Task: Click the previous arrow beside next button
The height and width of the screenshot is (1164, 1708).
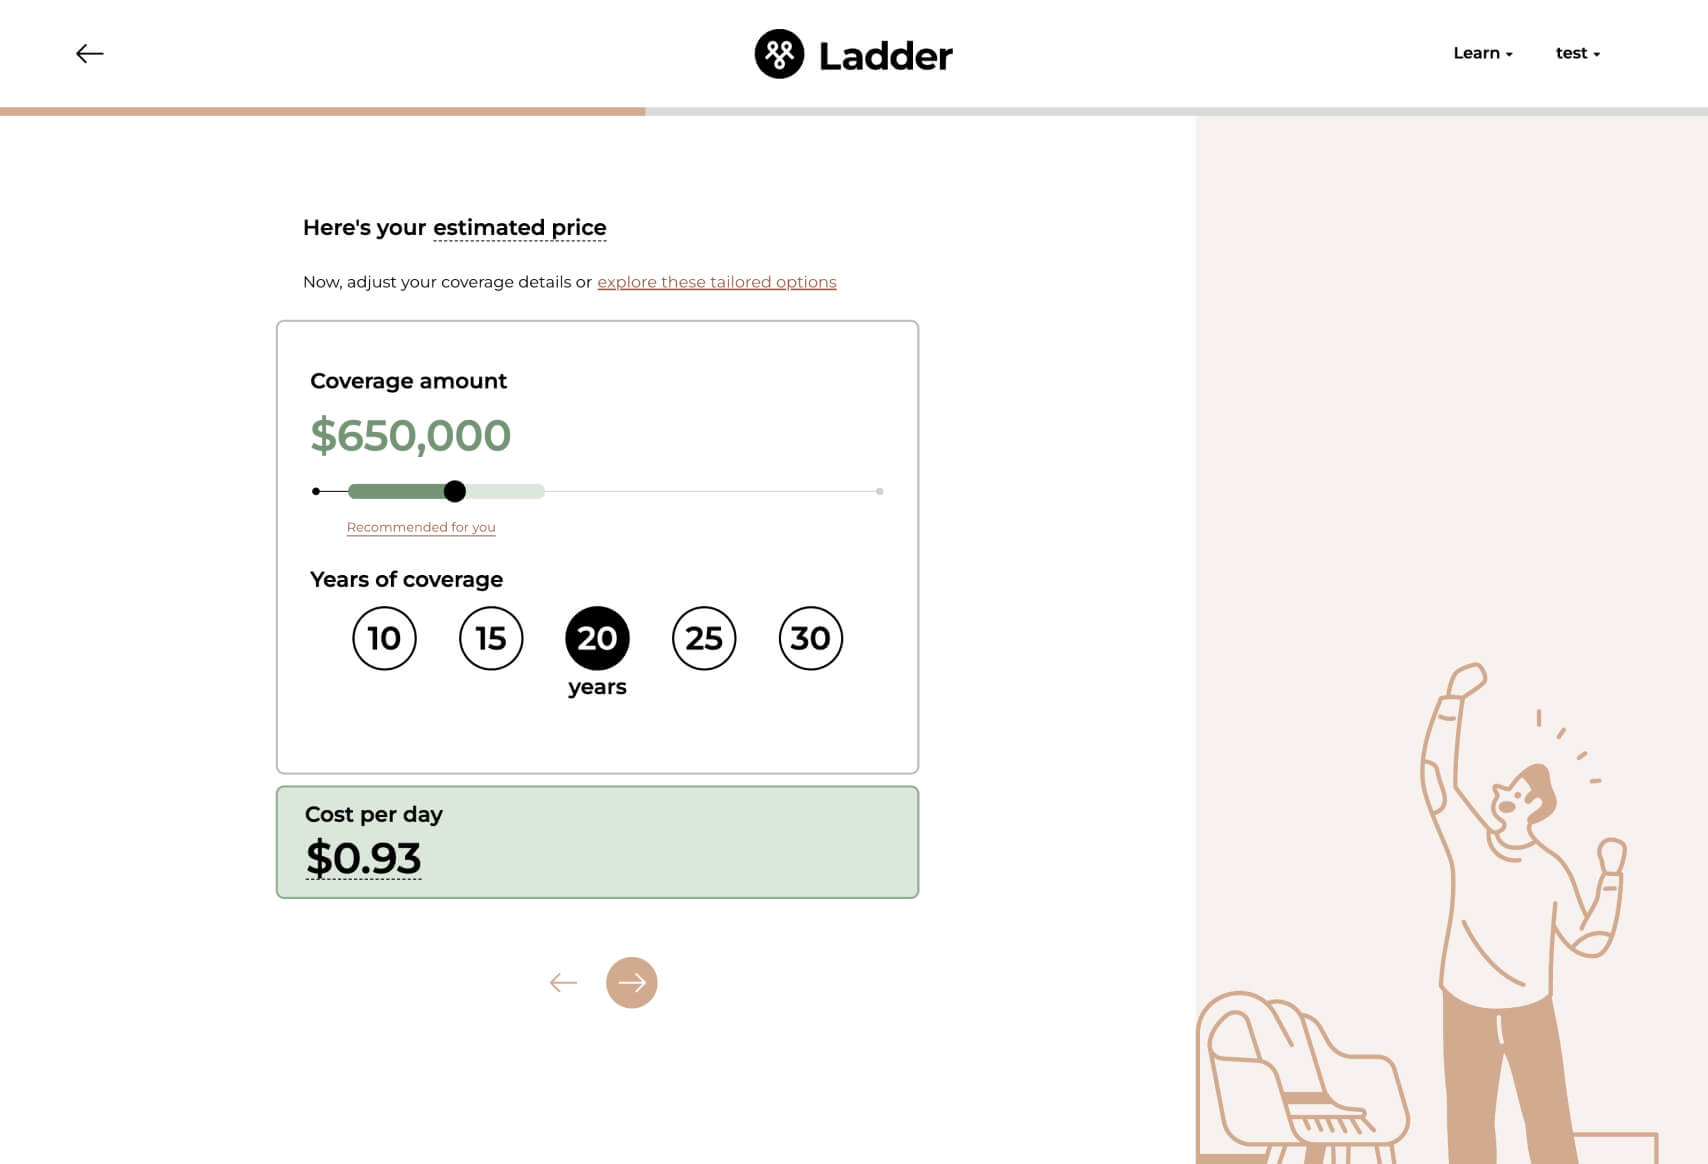Action: 564,983
